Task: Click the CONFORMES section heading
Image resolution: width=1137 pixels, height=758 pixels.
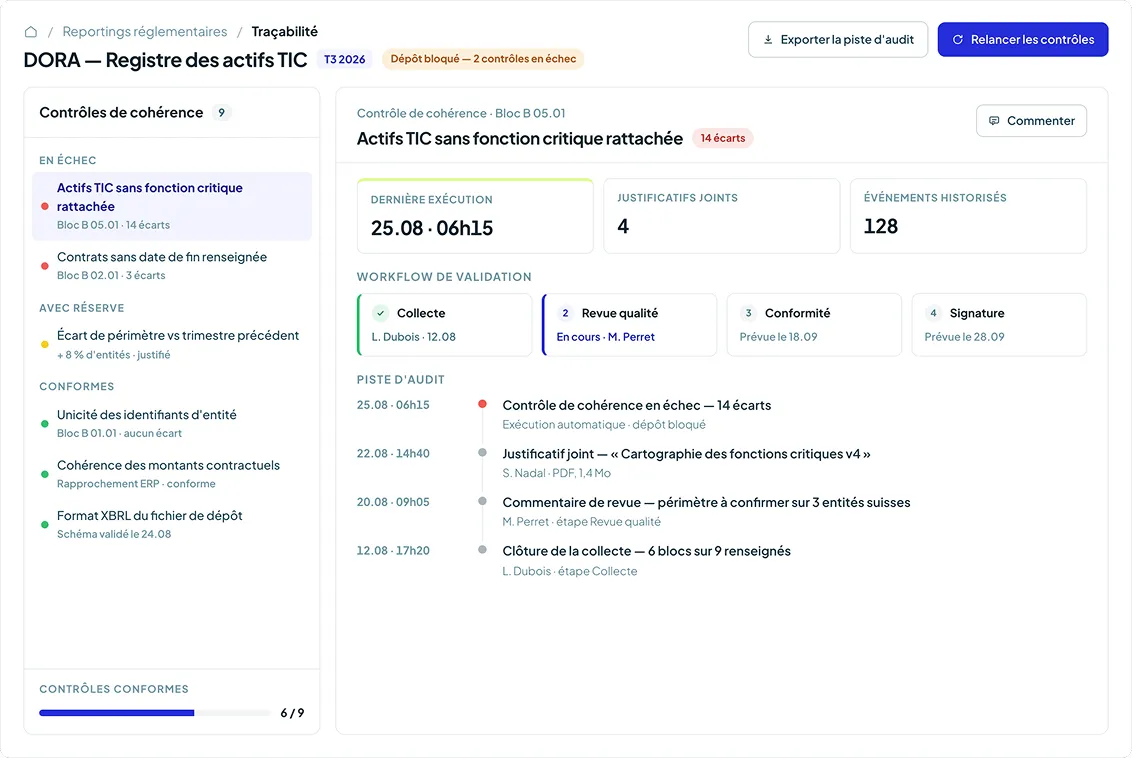Action: pos(76,387)
